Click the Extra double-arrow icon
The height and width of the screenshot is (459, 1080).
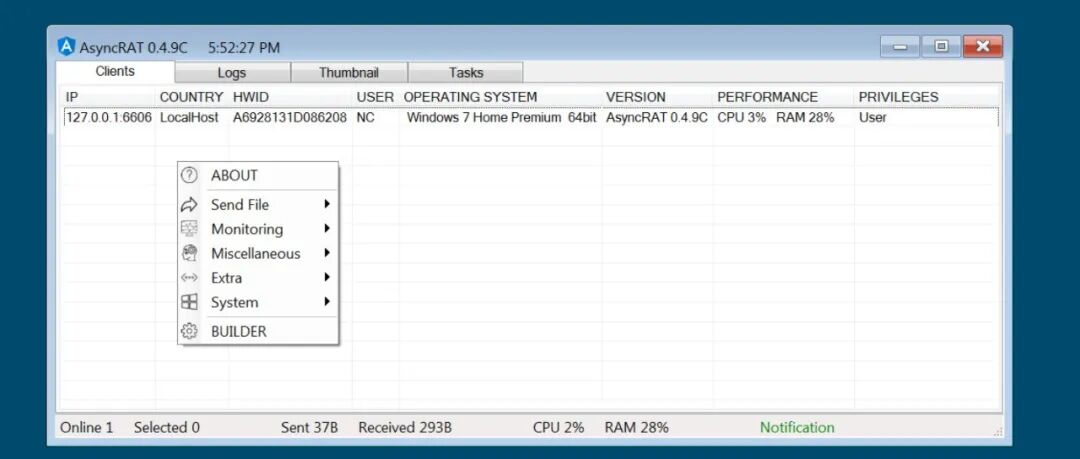point(189,278)
